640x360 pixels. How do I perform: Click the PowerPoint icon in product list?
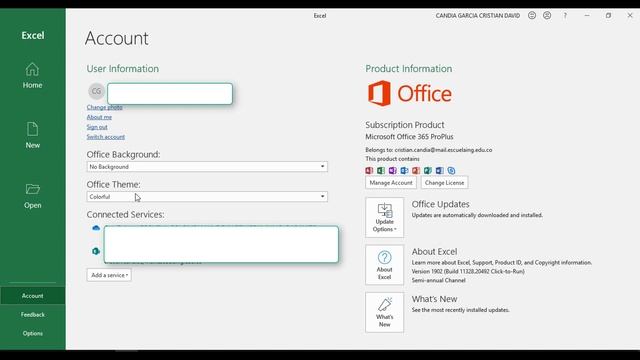pos(416,171)
